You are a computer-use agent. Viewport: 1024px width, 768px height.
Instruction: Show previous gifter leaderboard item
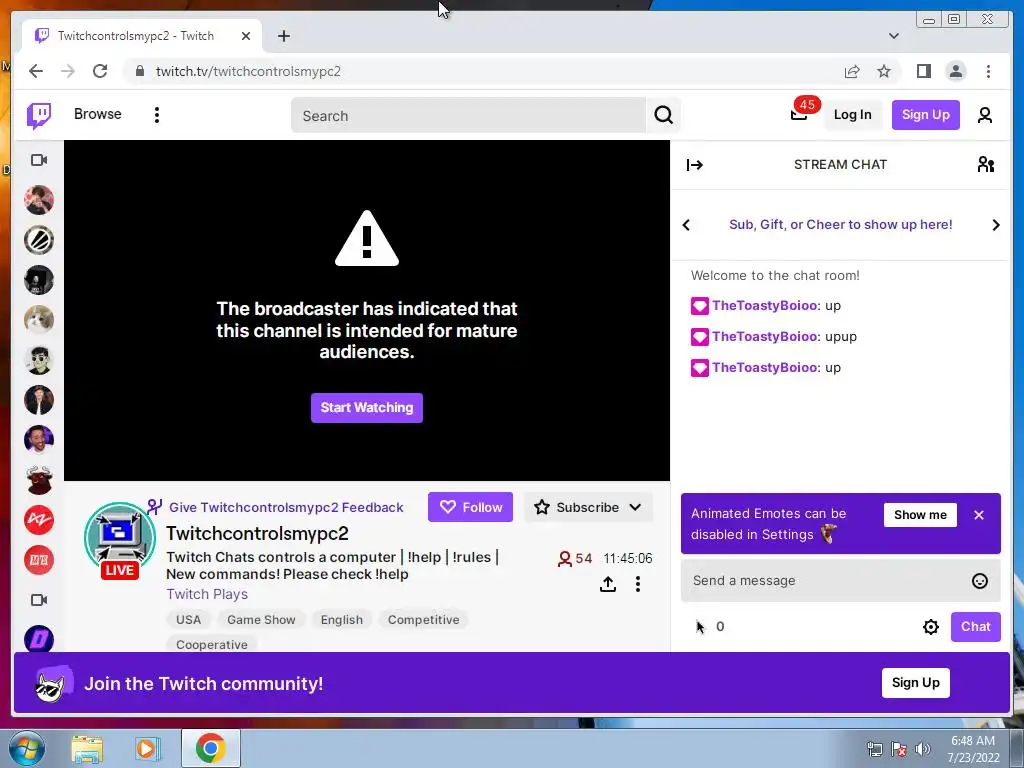click(686, 225)
